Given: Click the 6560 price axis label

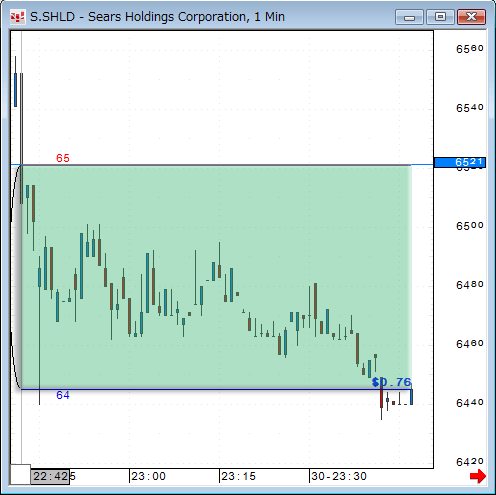Looking at the screenshot, I should click(x=470, y=49).
